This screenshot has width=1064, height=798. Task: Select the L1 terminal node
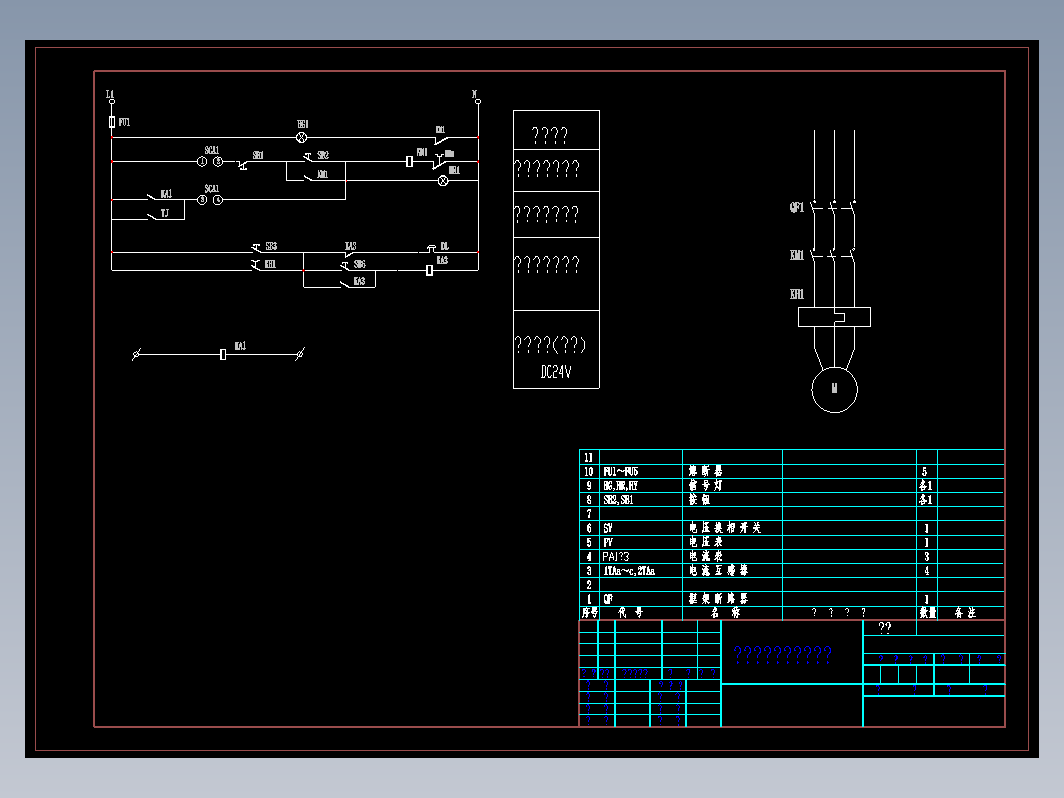click(x=112, y=101)
